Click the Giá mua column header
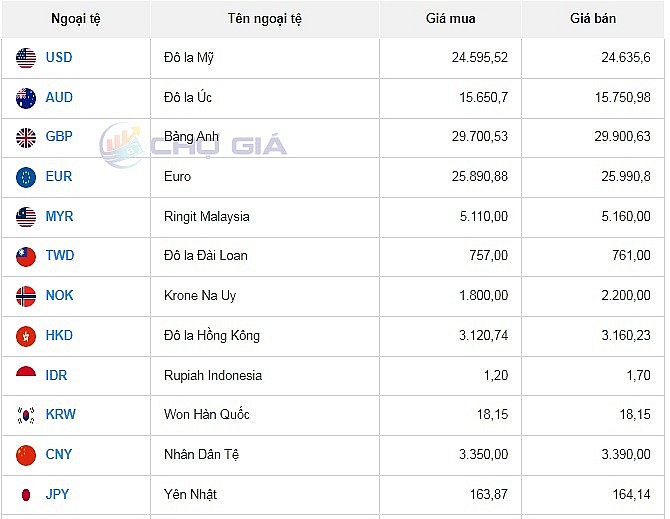This screenshot has width=670, height=519. 450,19
